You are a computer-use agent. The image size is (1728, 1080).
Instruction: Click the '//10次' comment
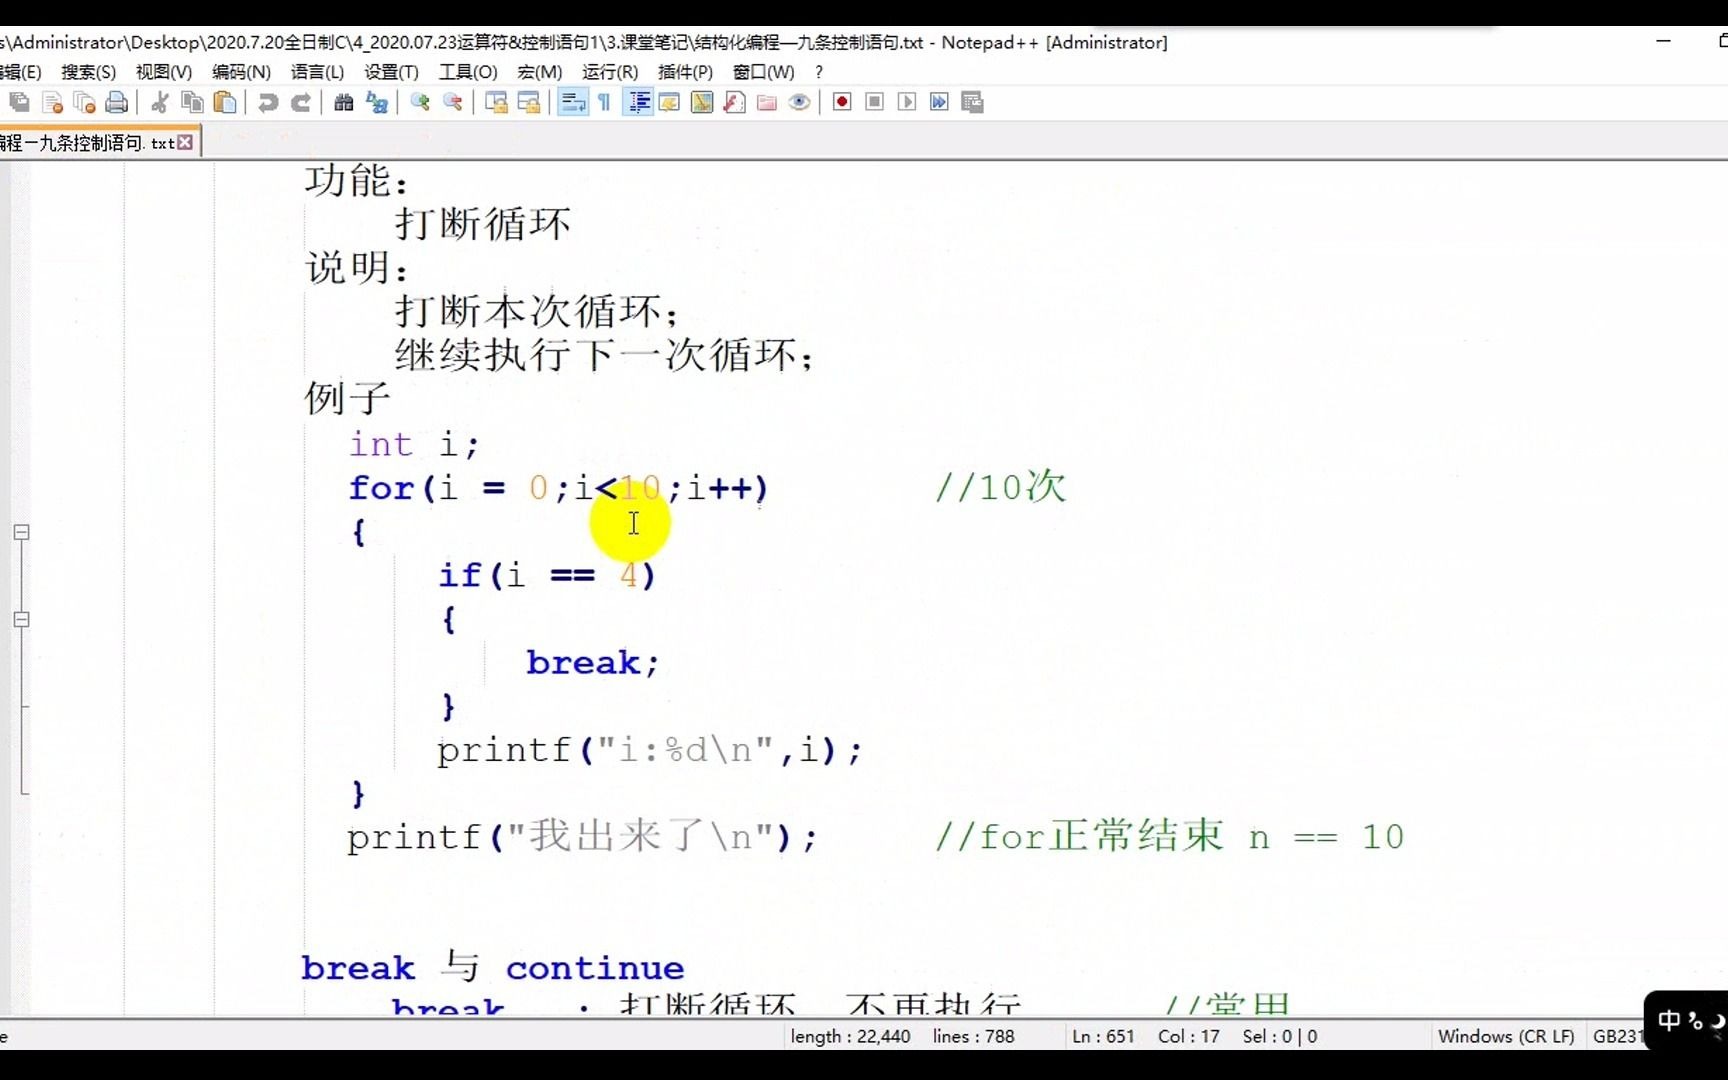pos(1001,487)
